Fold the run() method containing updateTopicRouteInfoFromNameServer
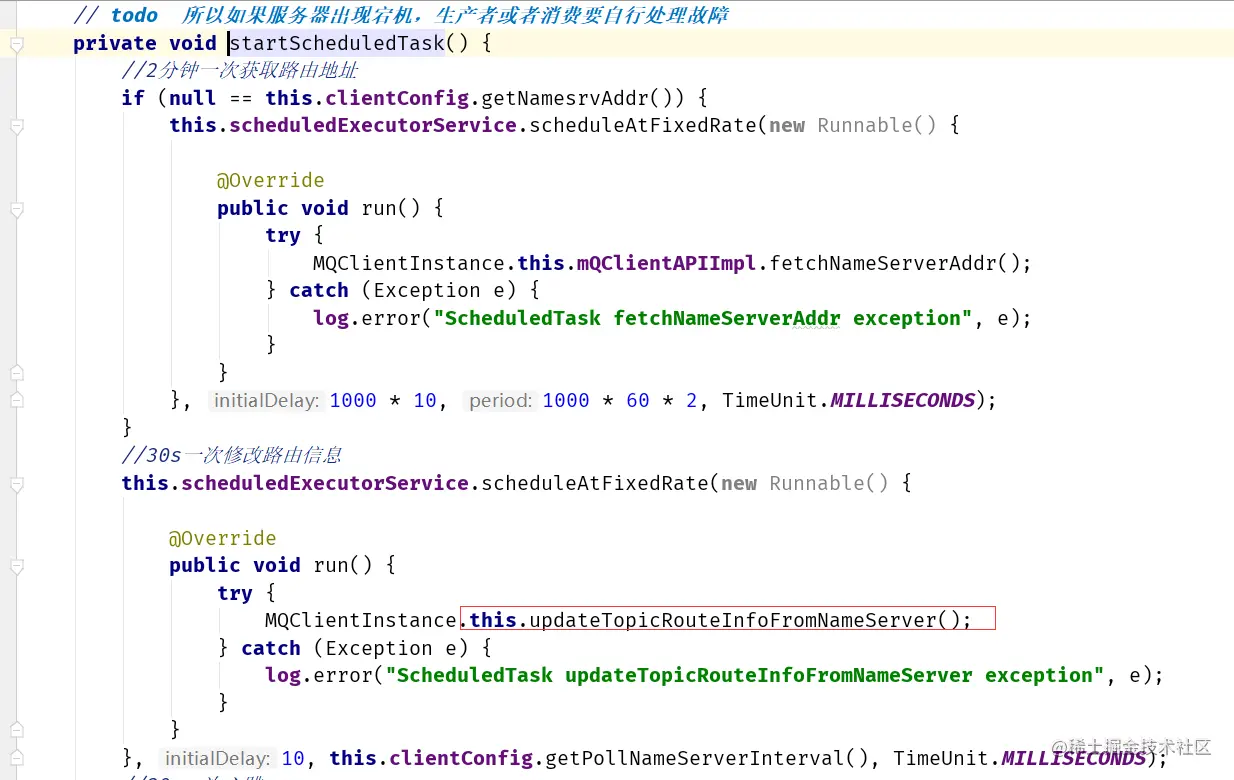Image resolution: width=1234 pixels, height=780 pixels. [x=16, y=566]
